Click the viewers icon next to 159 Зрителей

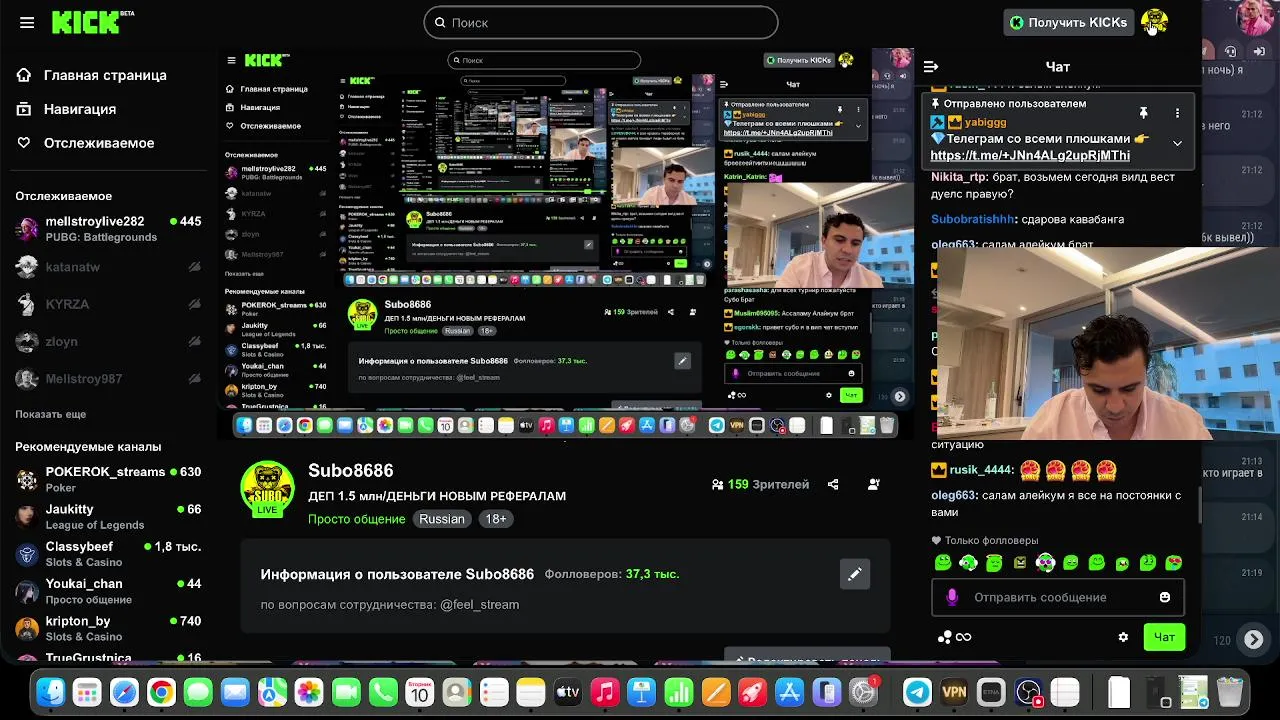coord(717,484)
